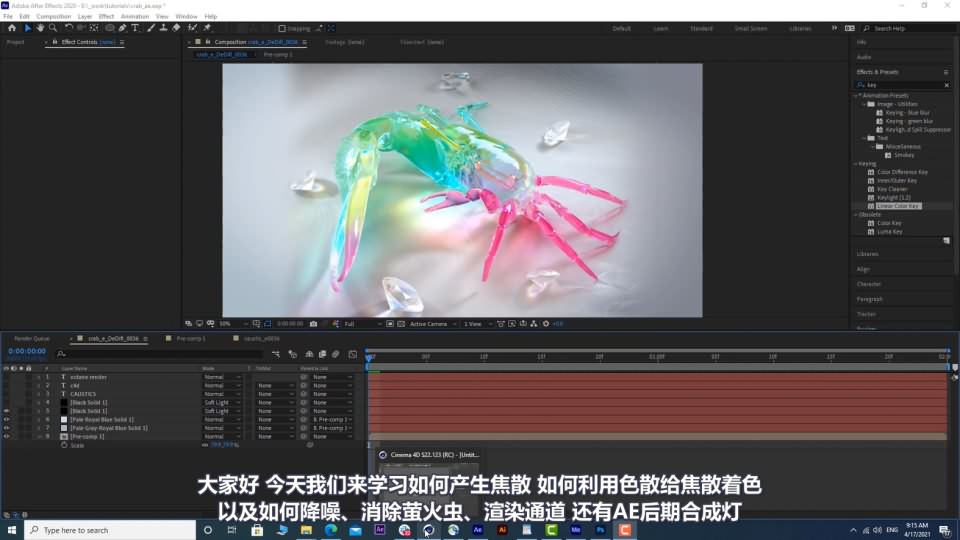960x540 pixels.
Task: Open track matte dropdown for CAUSTICS layer
Action: [x=275, y=394]
